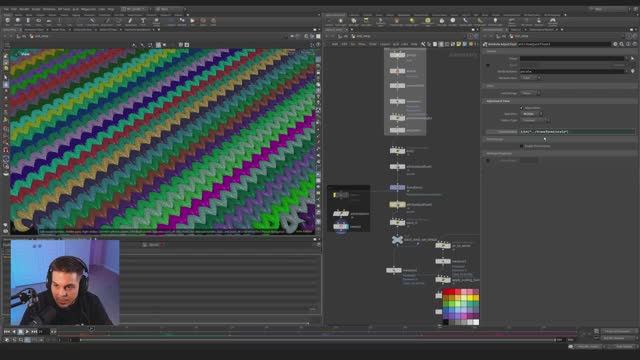This screenshot has height=360, width=640.
Task: Pick the white swatch in node color palette
Action: point(476,322)
